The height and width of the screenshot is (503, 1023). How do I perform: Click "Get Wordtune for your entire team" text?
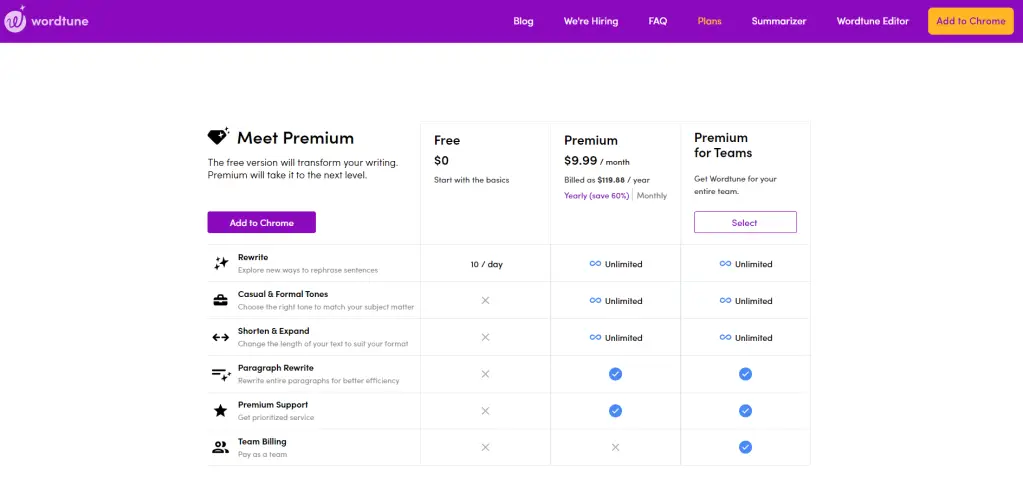click(735, 185)
